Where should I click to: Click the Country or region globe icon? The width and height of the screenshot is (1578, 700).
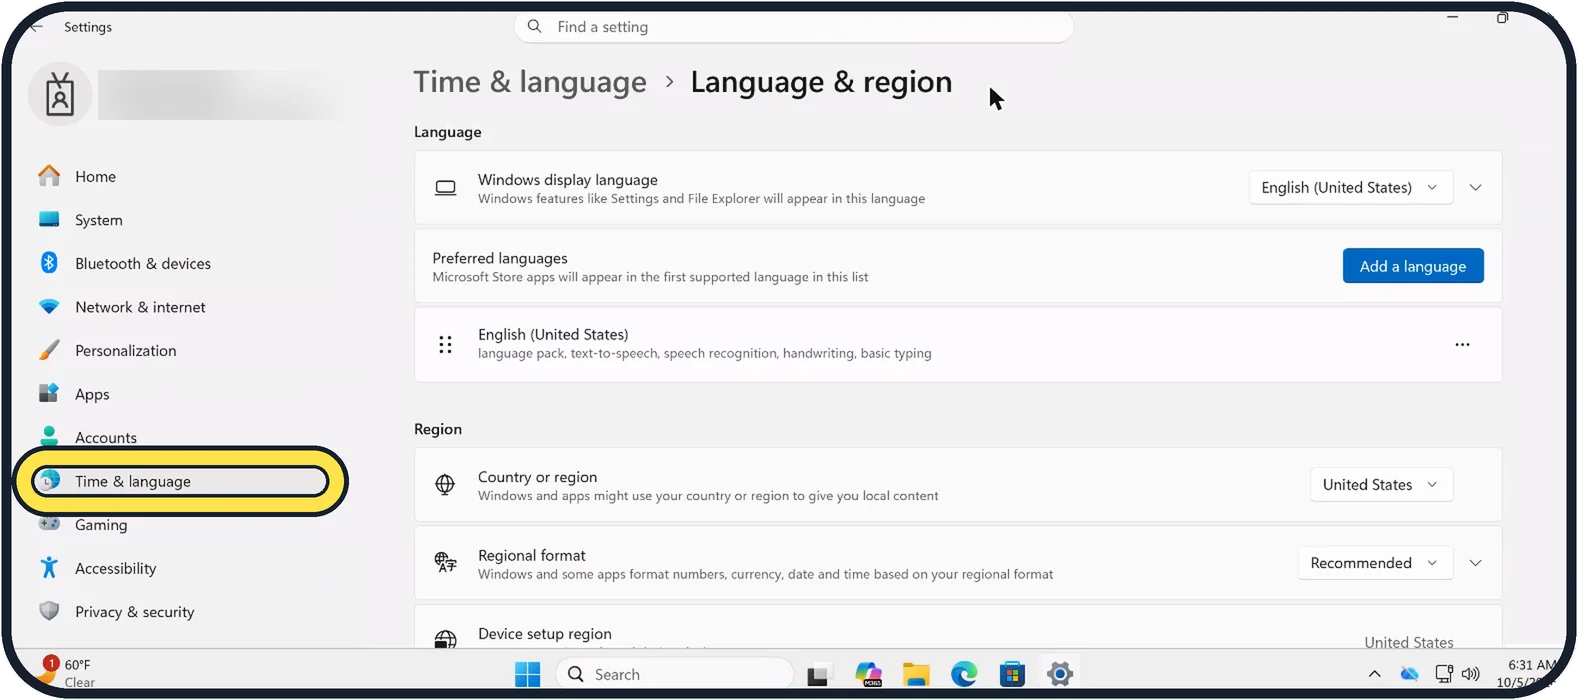click(x=445, y=485)
